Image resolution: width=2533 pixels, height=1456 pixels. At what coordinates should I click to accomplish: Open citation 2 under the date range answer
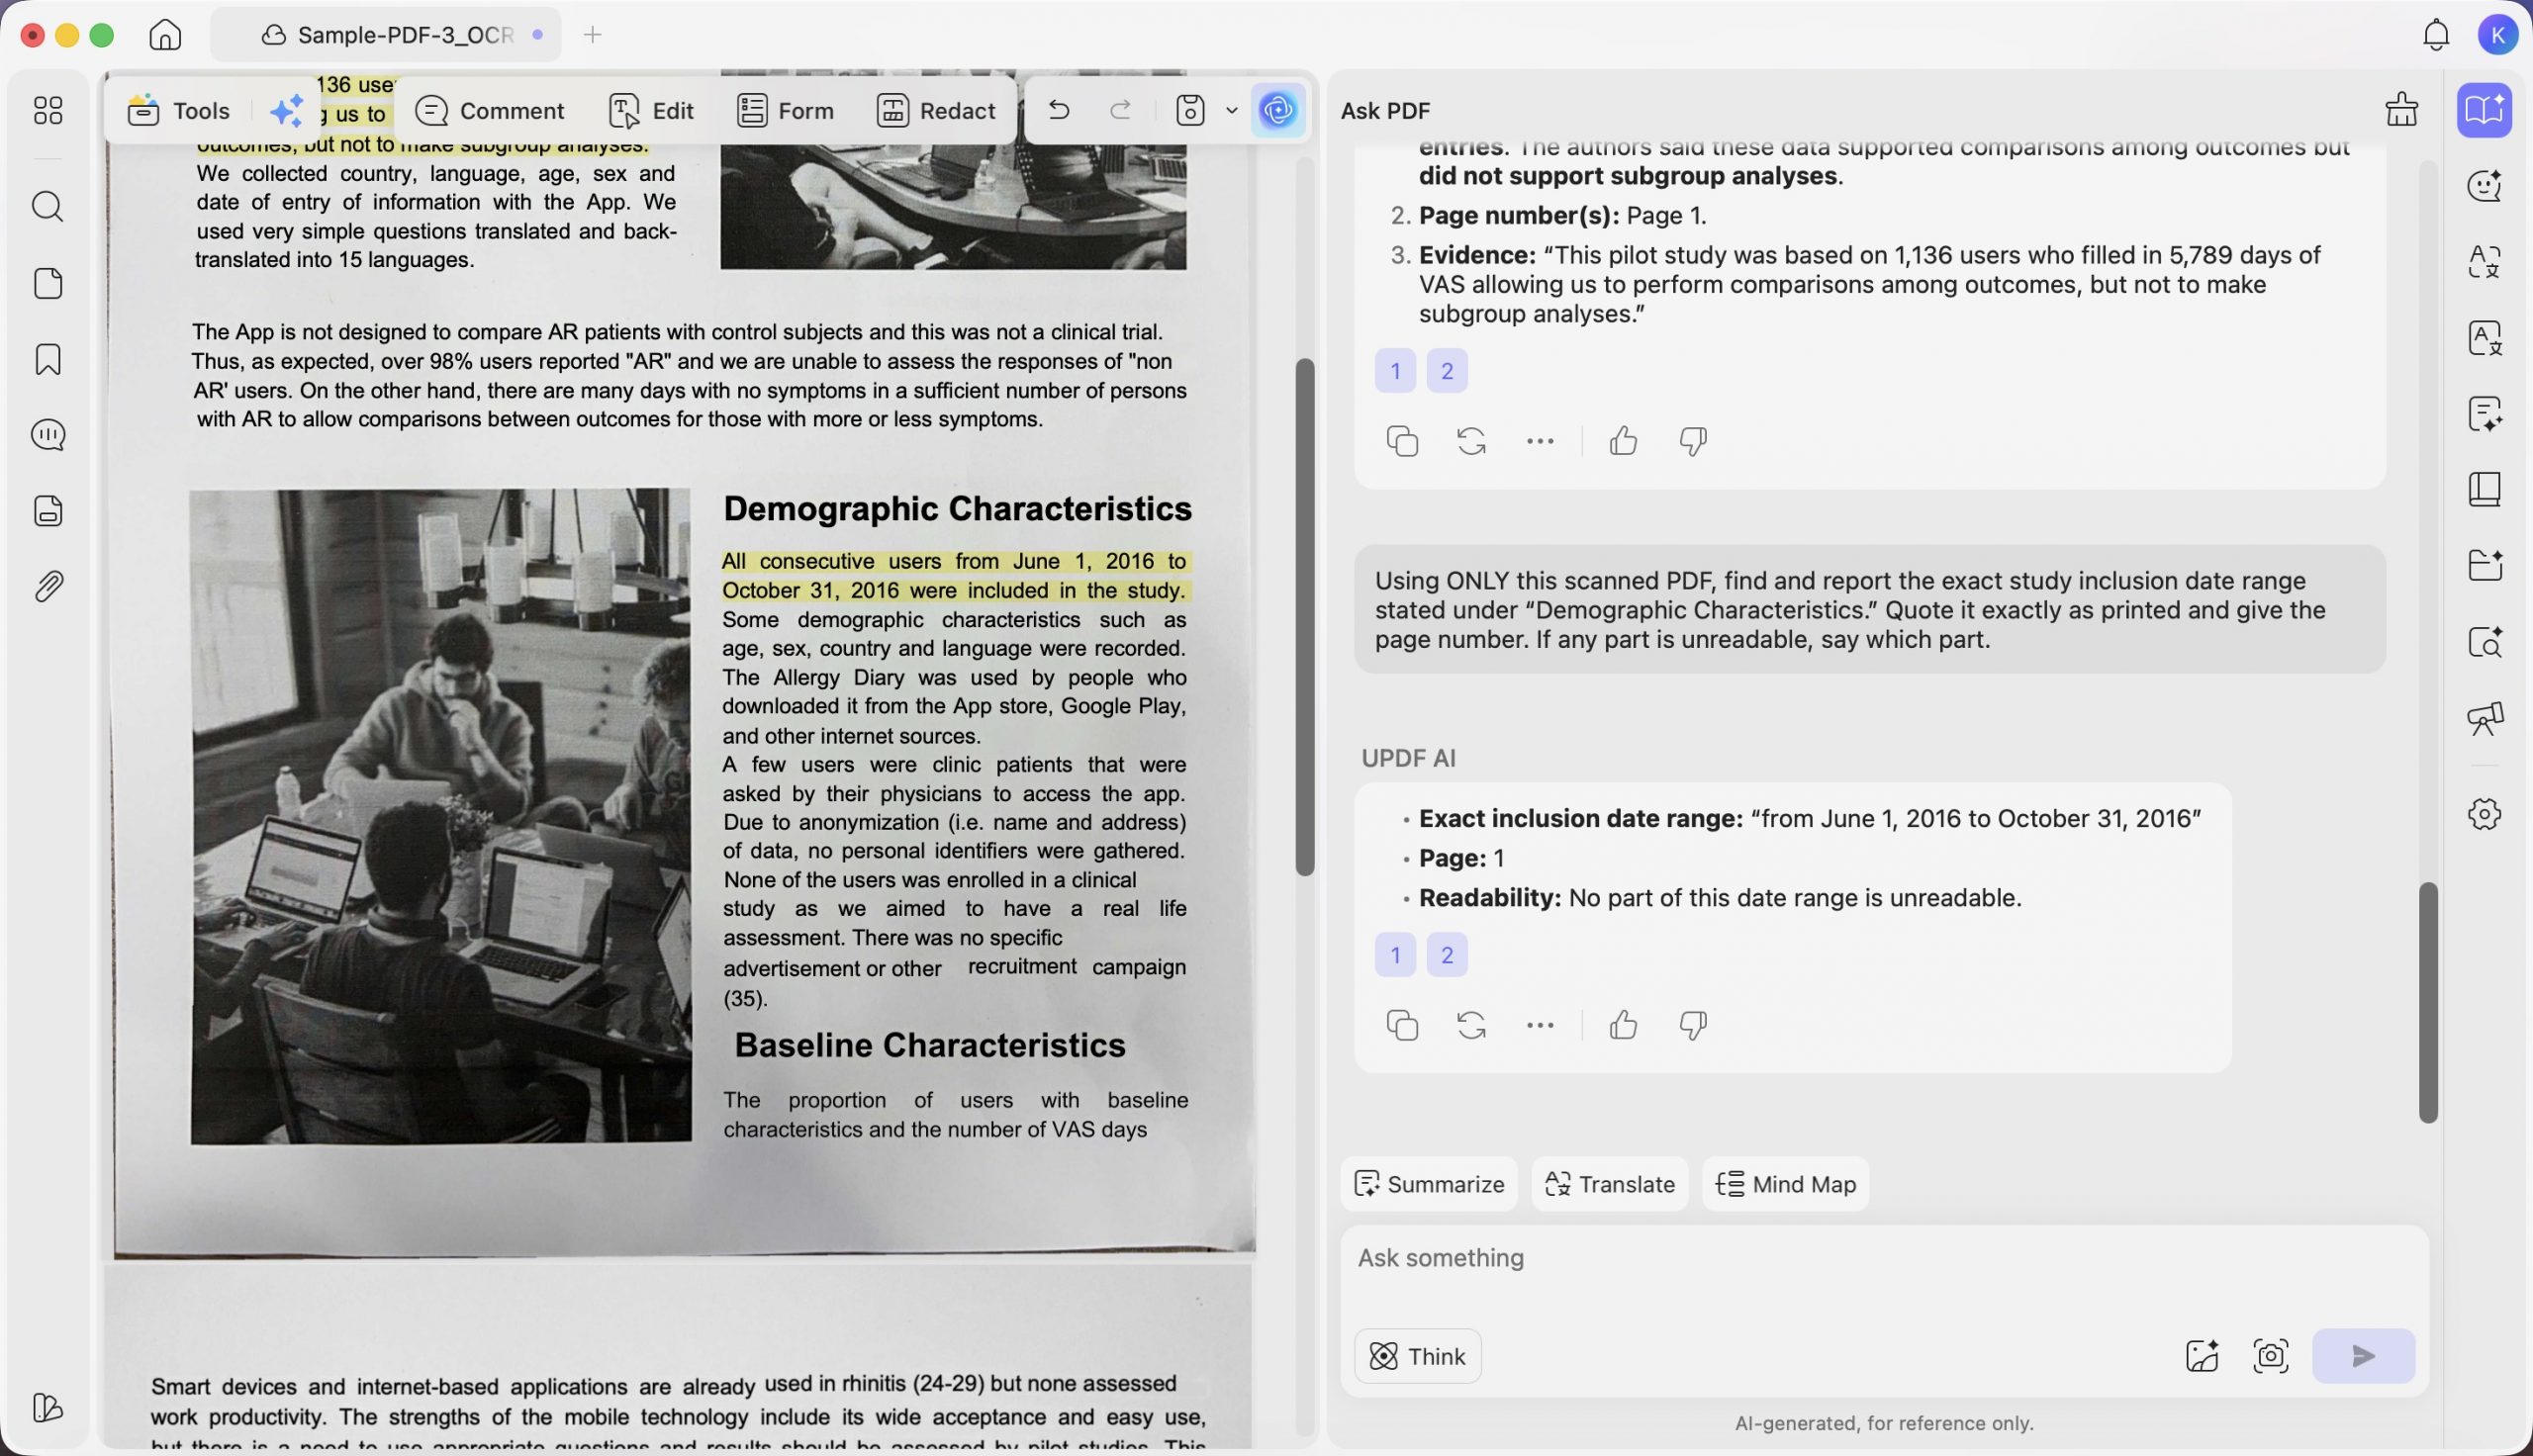[1447, 955]
